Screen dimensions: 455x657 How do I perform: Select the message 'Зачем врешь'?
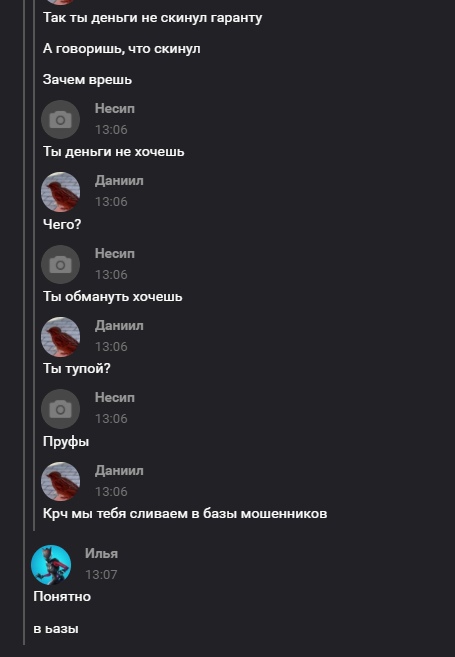coord(87,80)
